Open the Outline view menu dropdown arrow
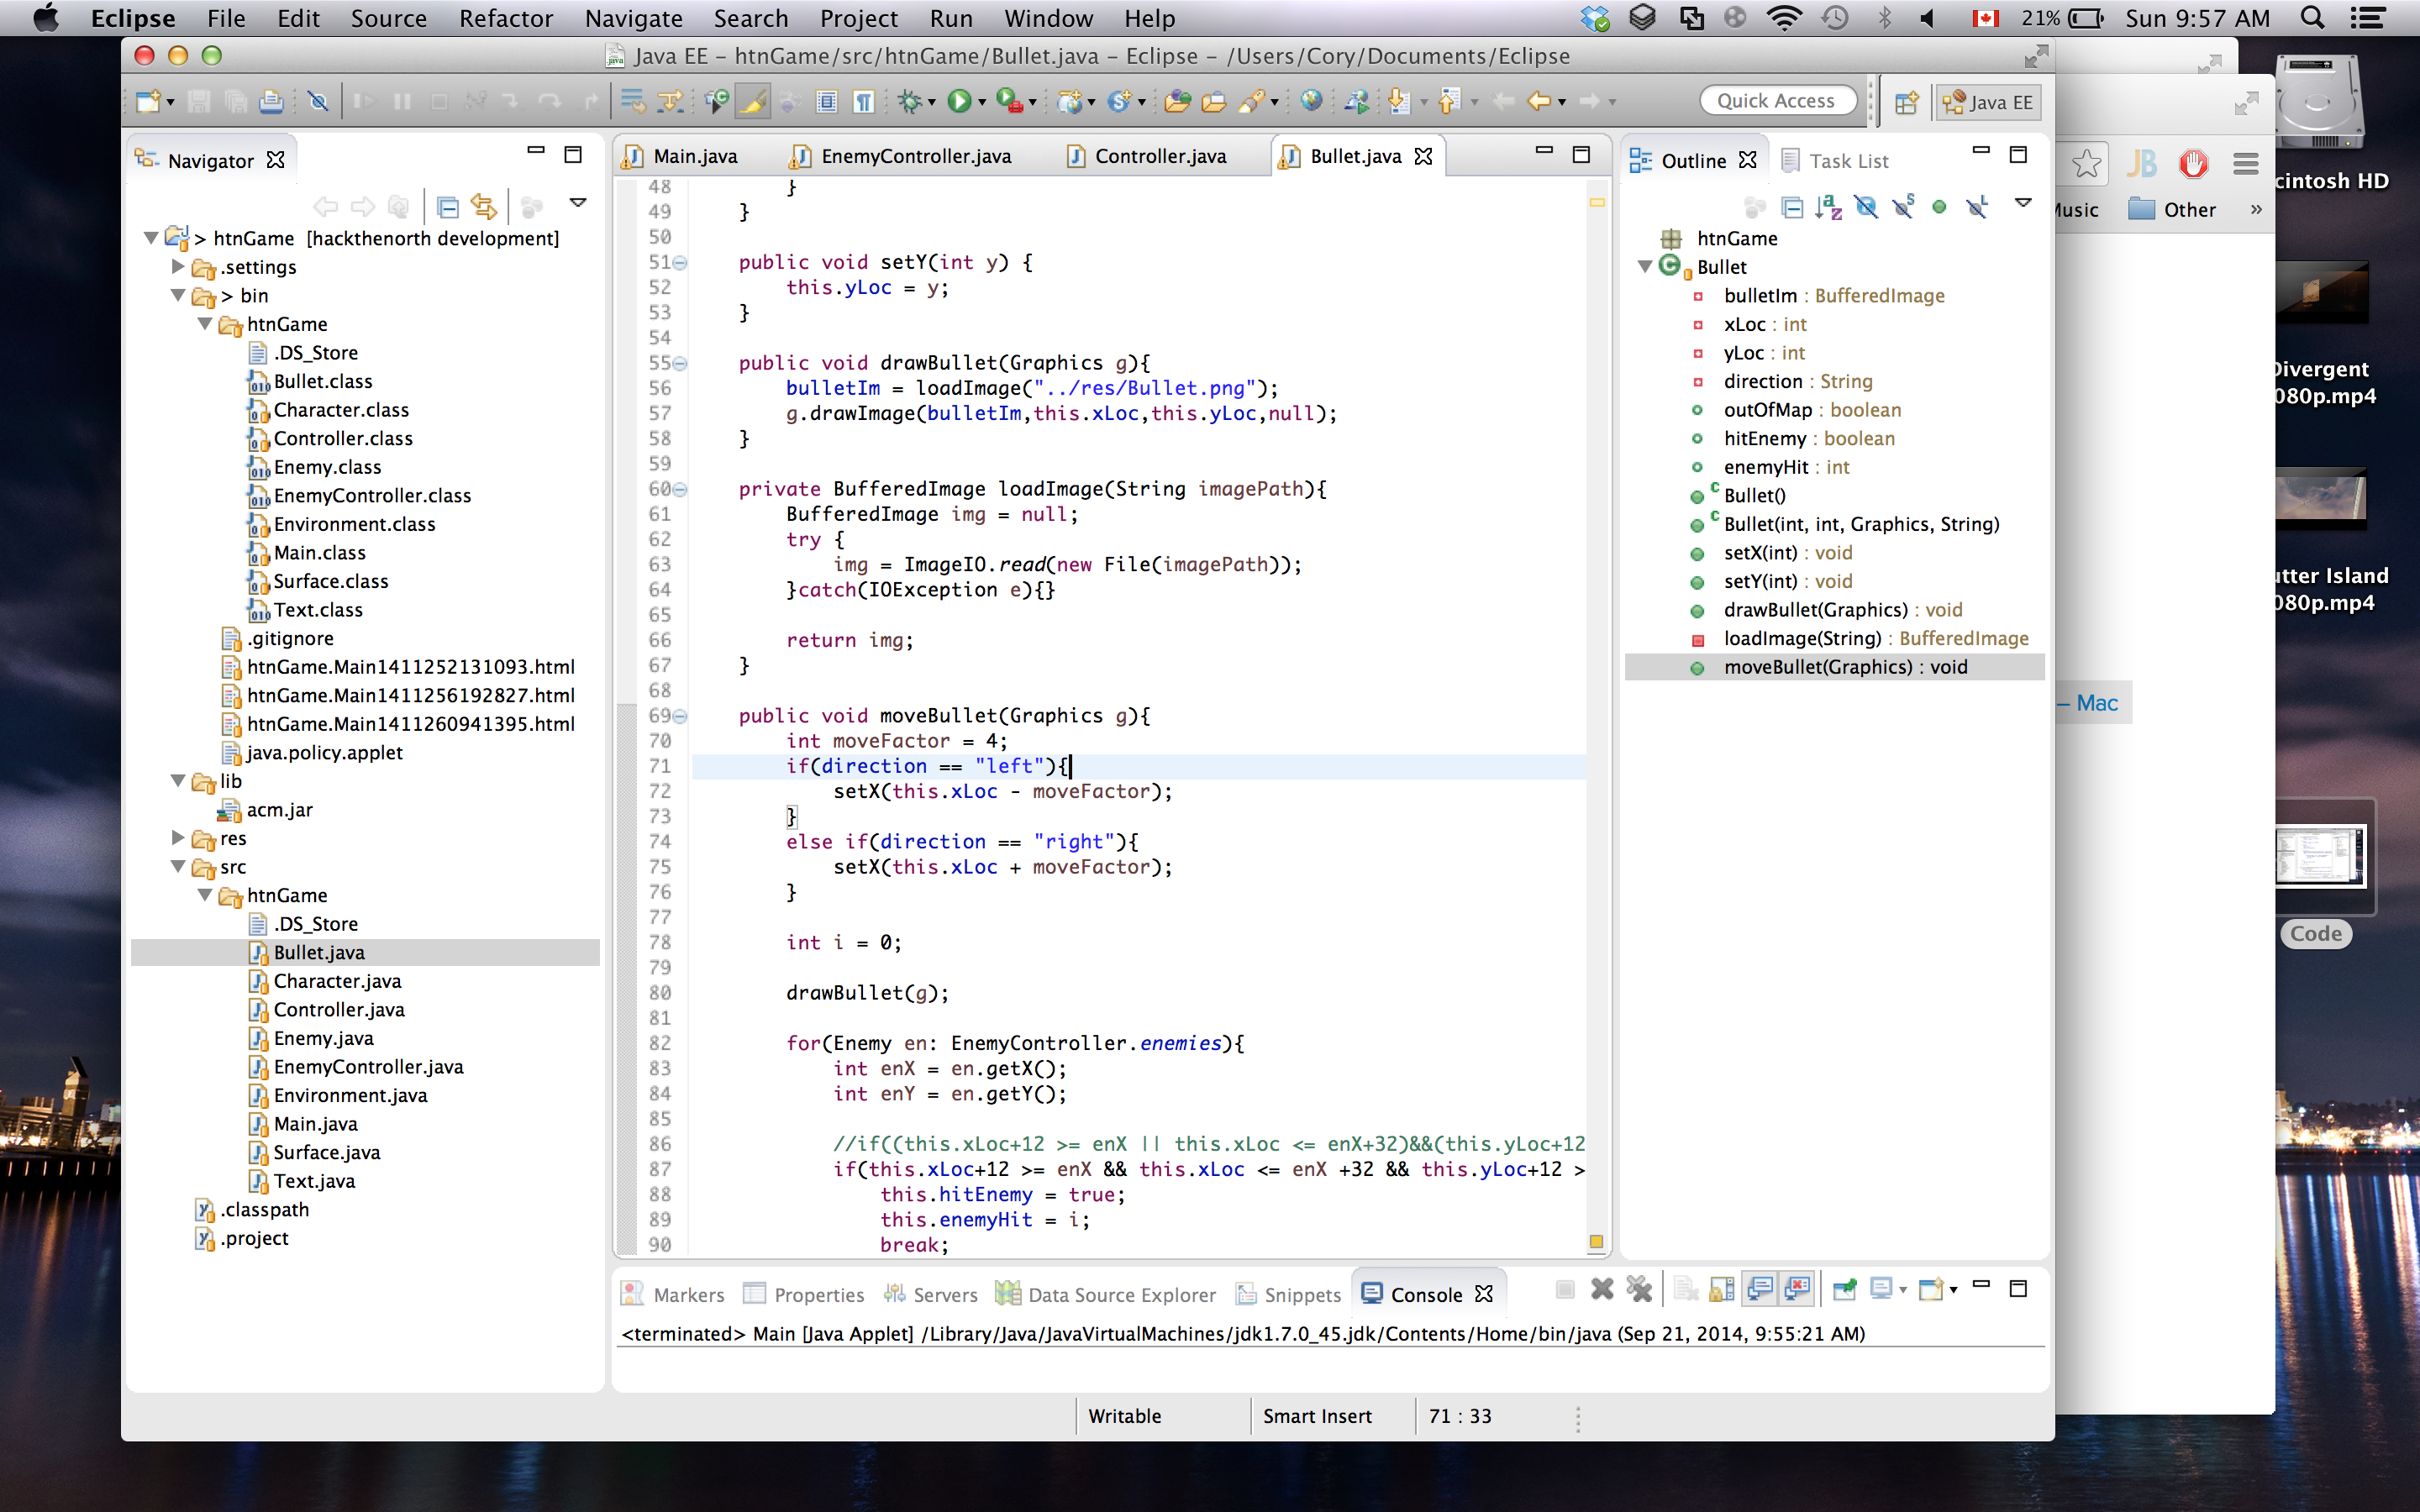 [x=2023, y=203]
